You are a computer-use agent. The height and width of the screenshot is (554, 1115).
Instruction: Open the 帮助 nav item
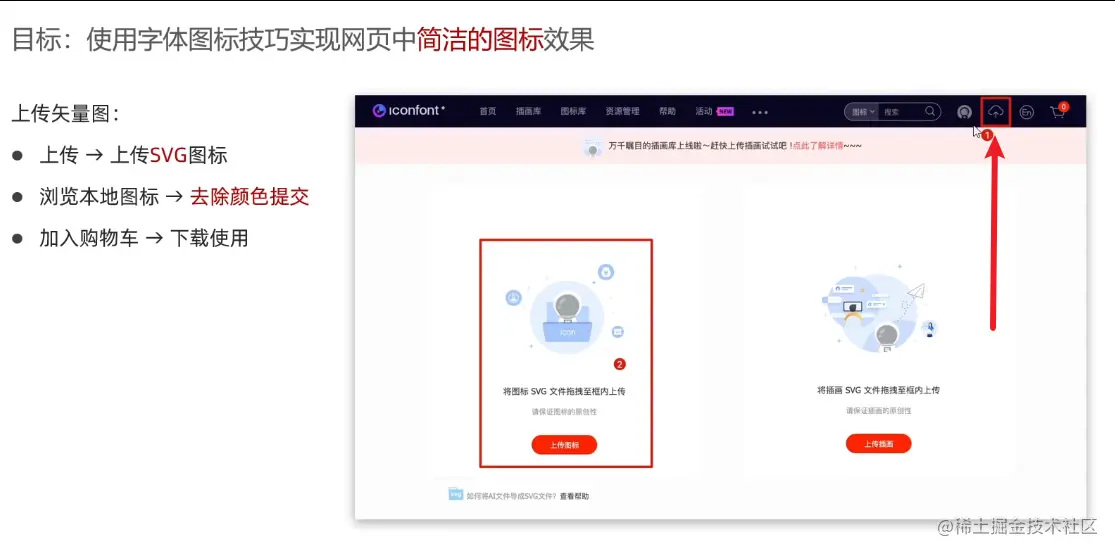click(667, 112)
